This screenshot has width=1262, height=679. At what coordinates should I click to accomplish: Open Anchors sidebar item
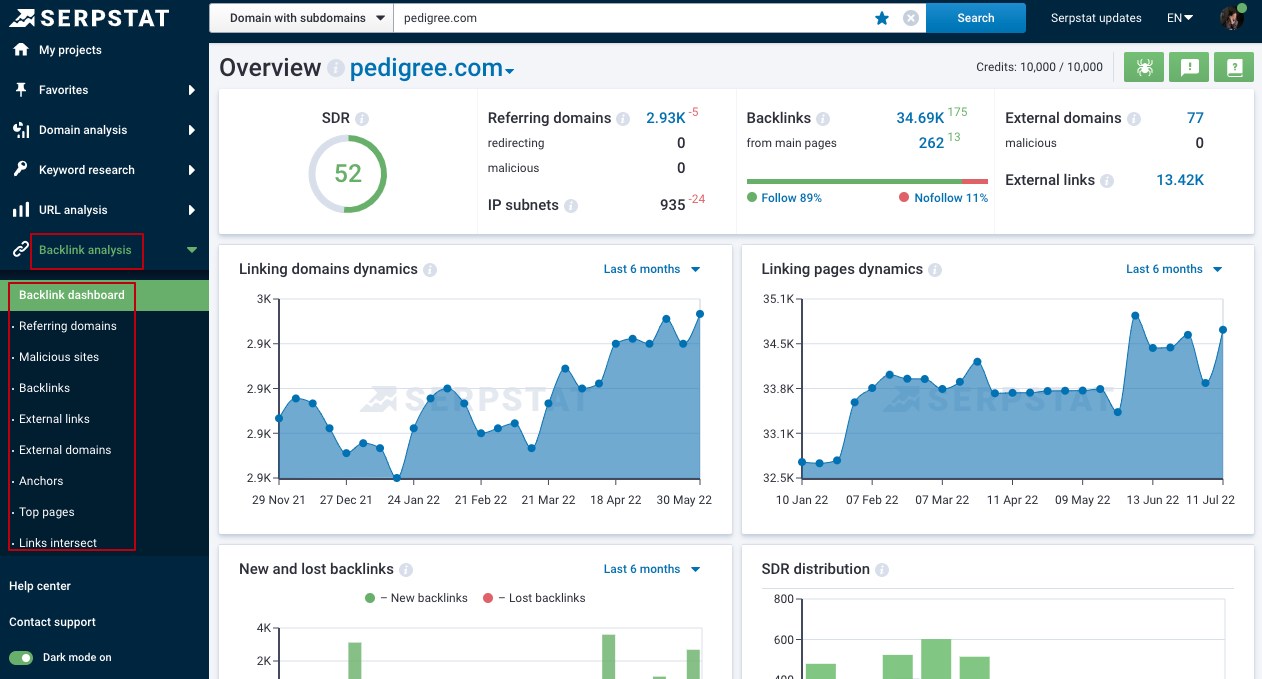(41, 481)
